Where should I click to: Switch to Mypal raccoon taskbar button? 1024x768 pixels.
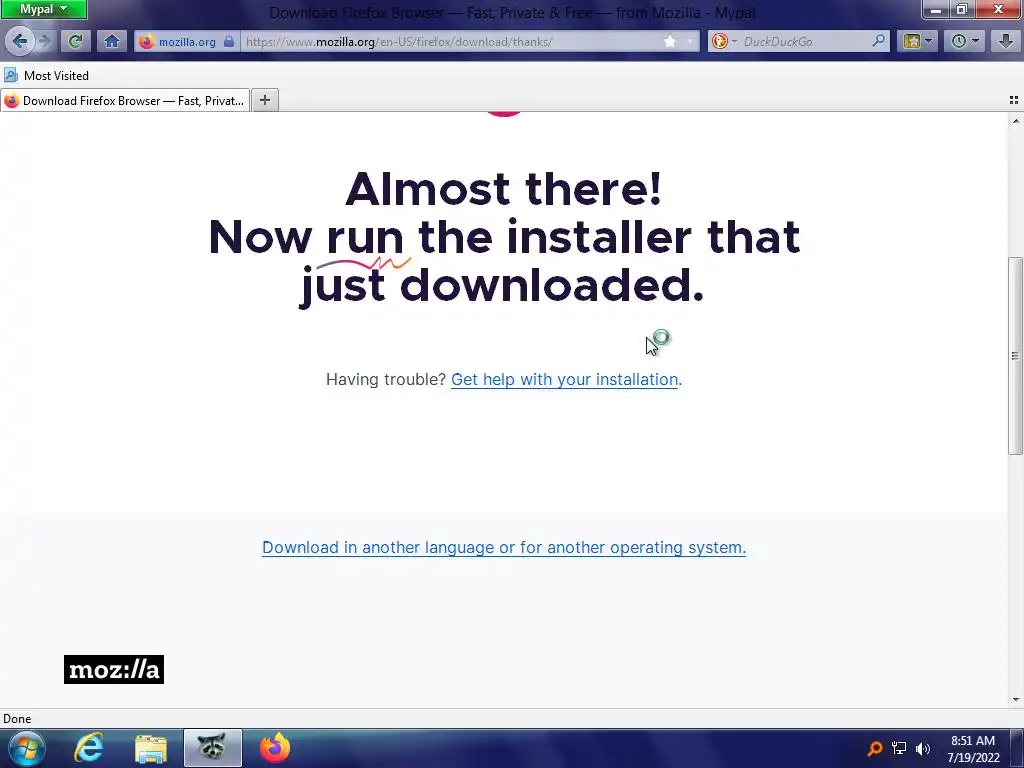tap(212, 748)
